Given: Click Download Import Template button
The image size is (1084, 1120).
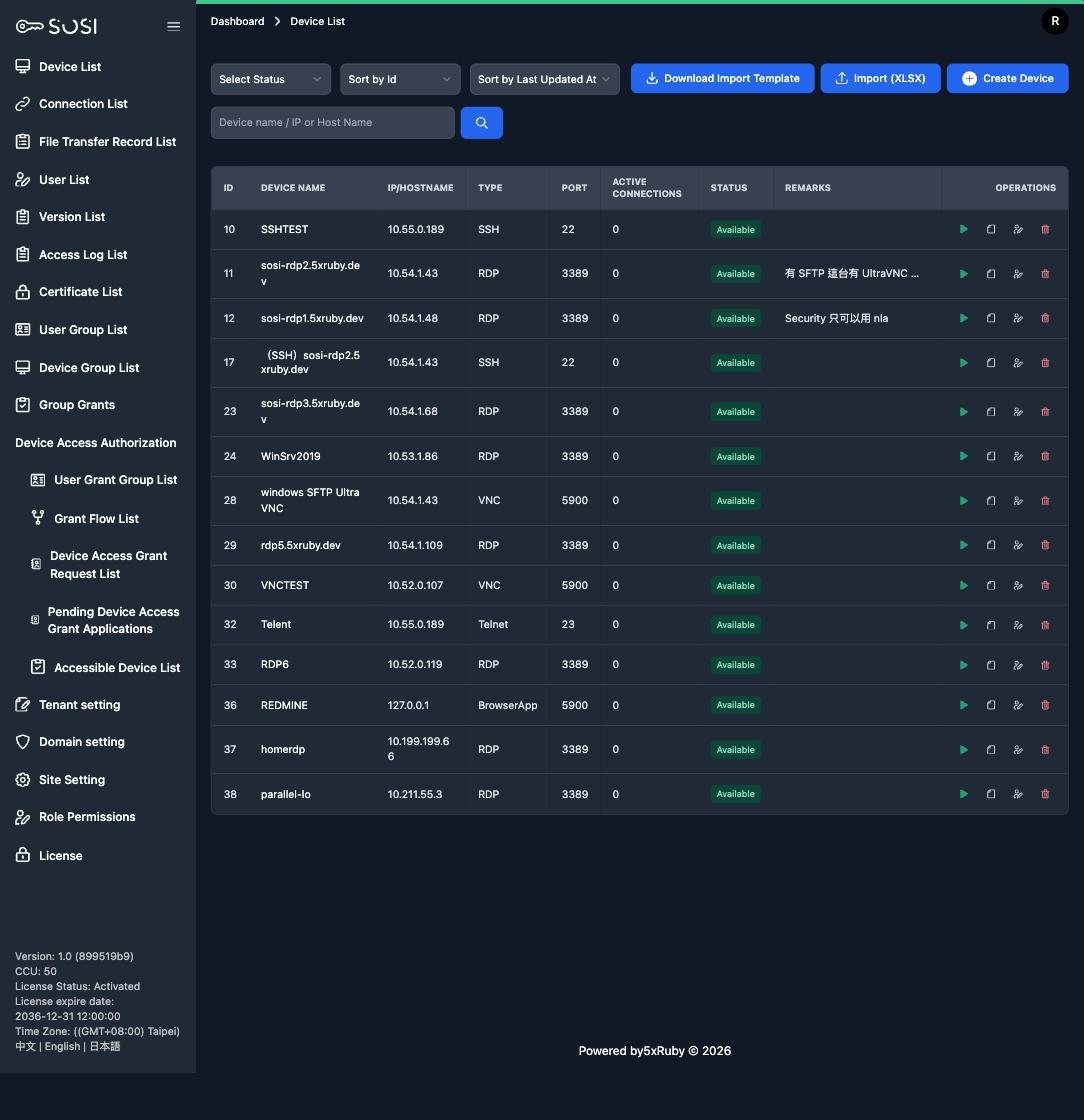Looking at the screenshot, I should click(x=722, y=79).
